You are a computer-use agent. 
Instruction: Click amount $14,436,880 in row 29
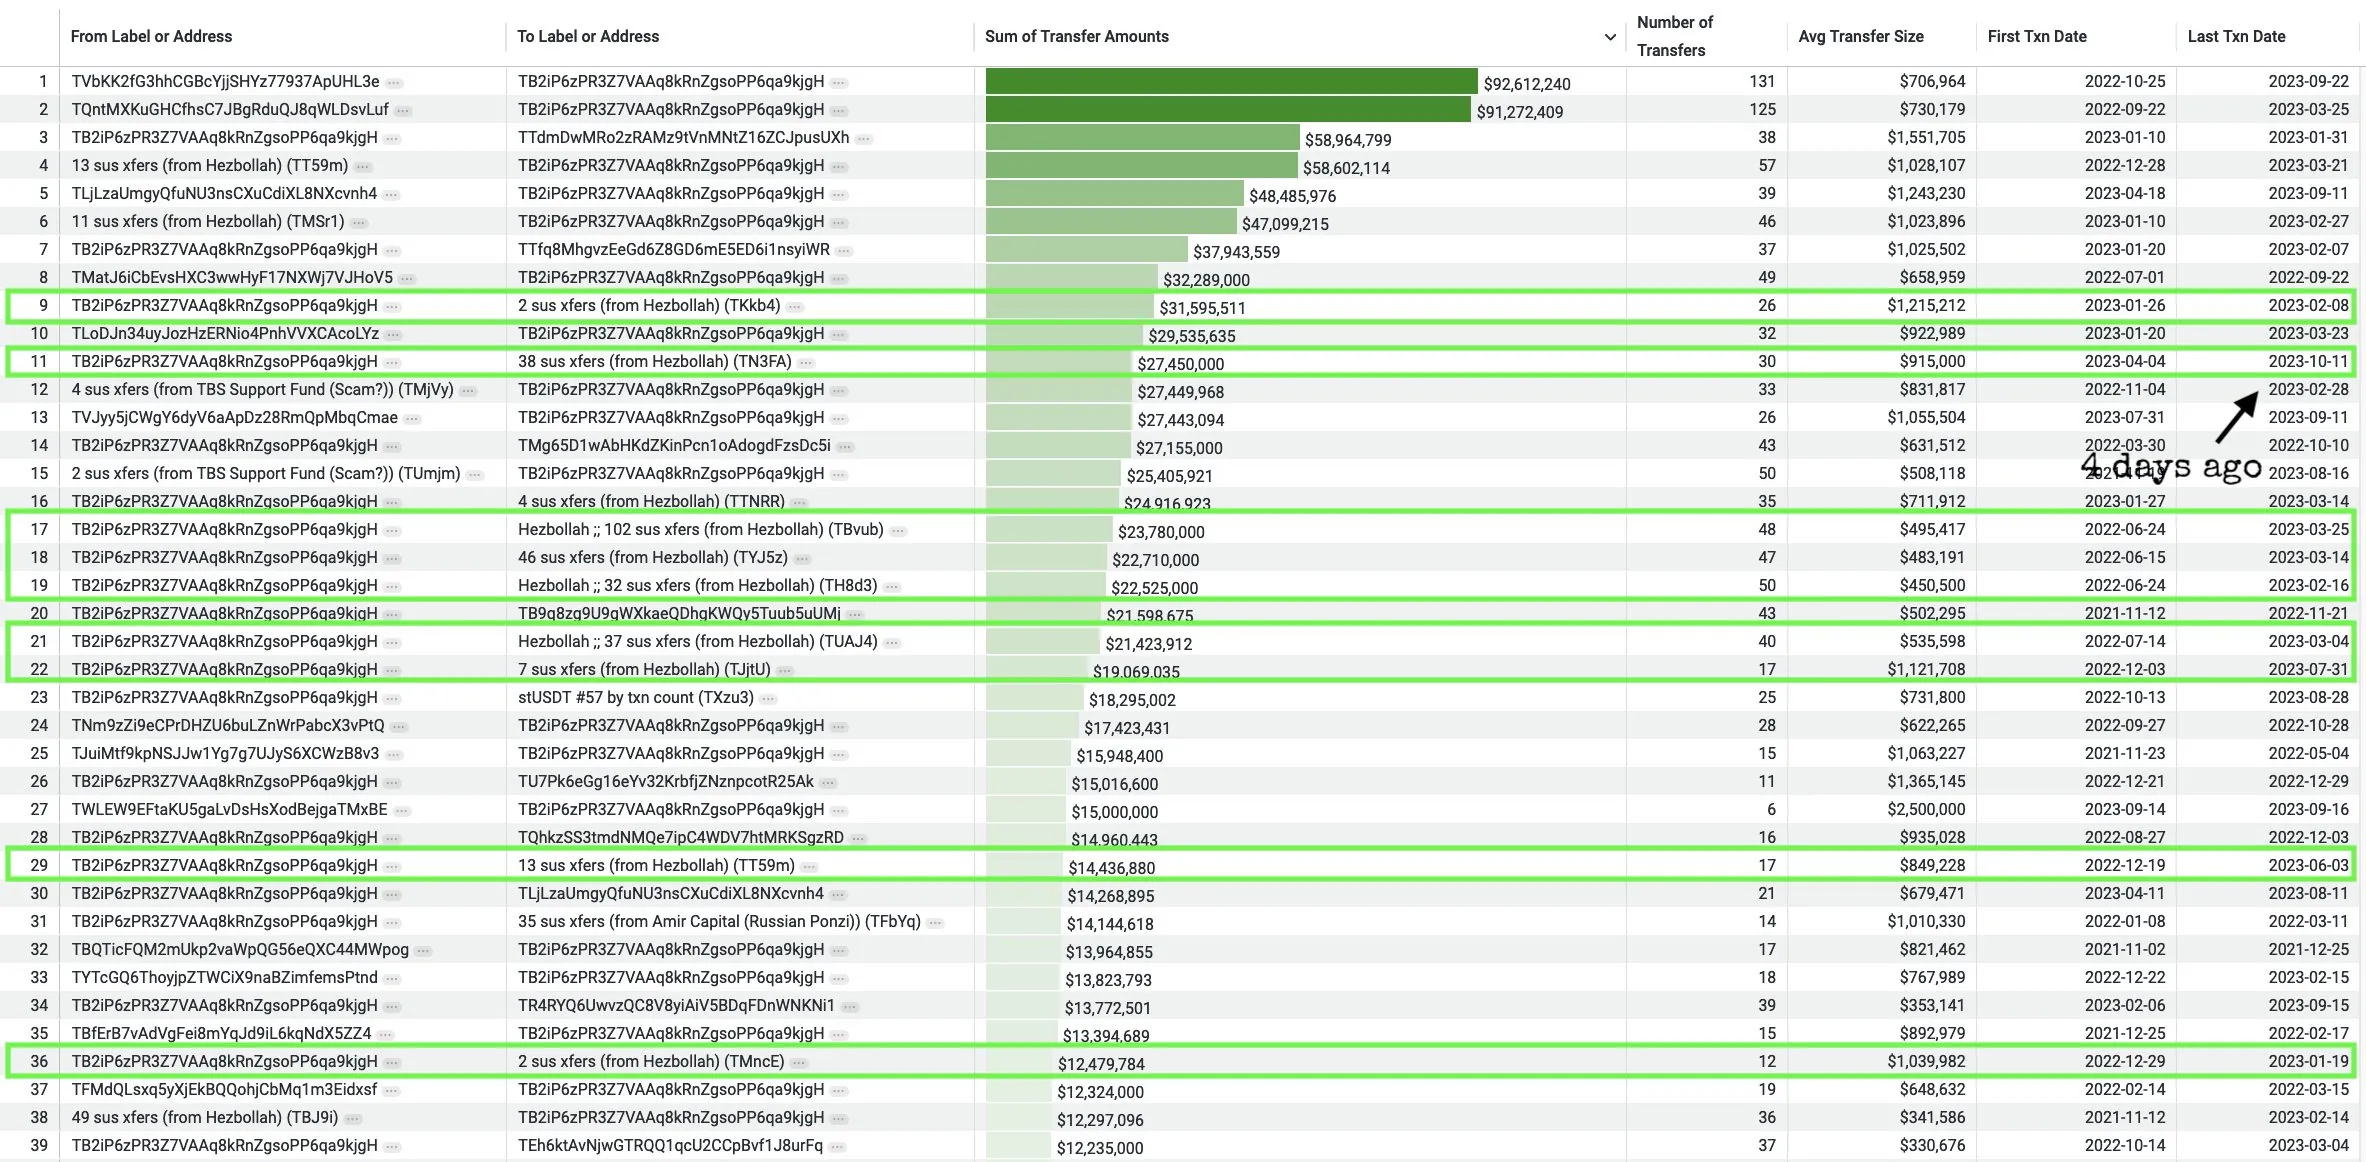tap(1112, 868)
